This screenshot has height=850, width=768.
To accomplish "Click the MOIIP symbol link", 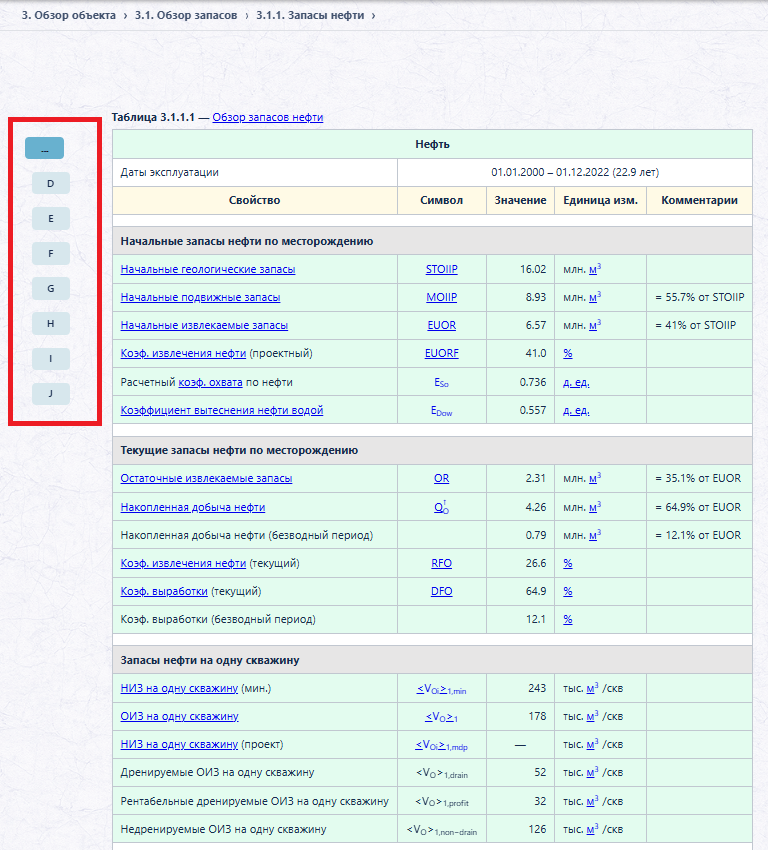I will tap(441, 297).
